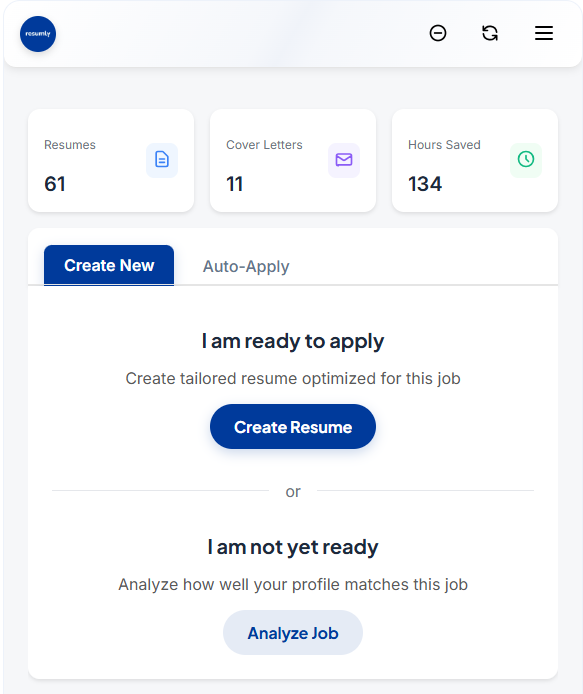Click the resumes count 61

coord(55,184)
